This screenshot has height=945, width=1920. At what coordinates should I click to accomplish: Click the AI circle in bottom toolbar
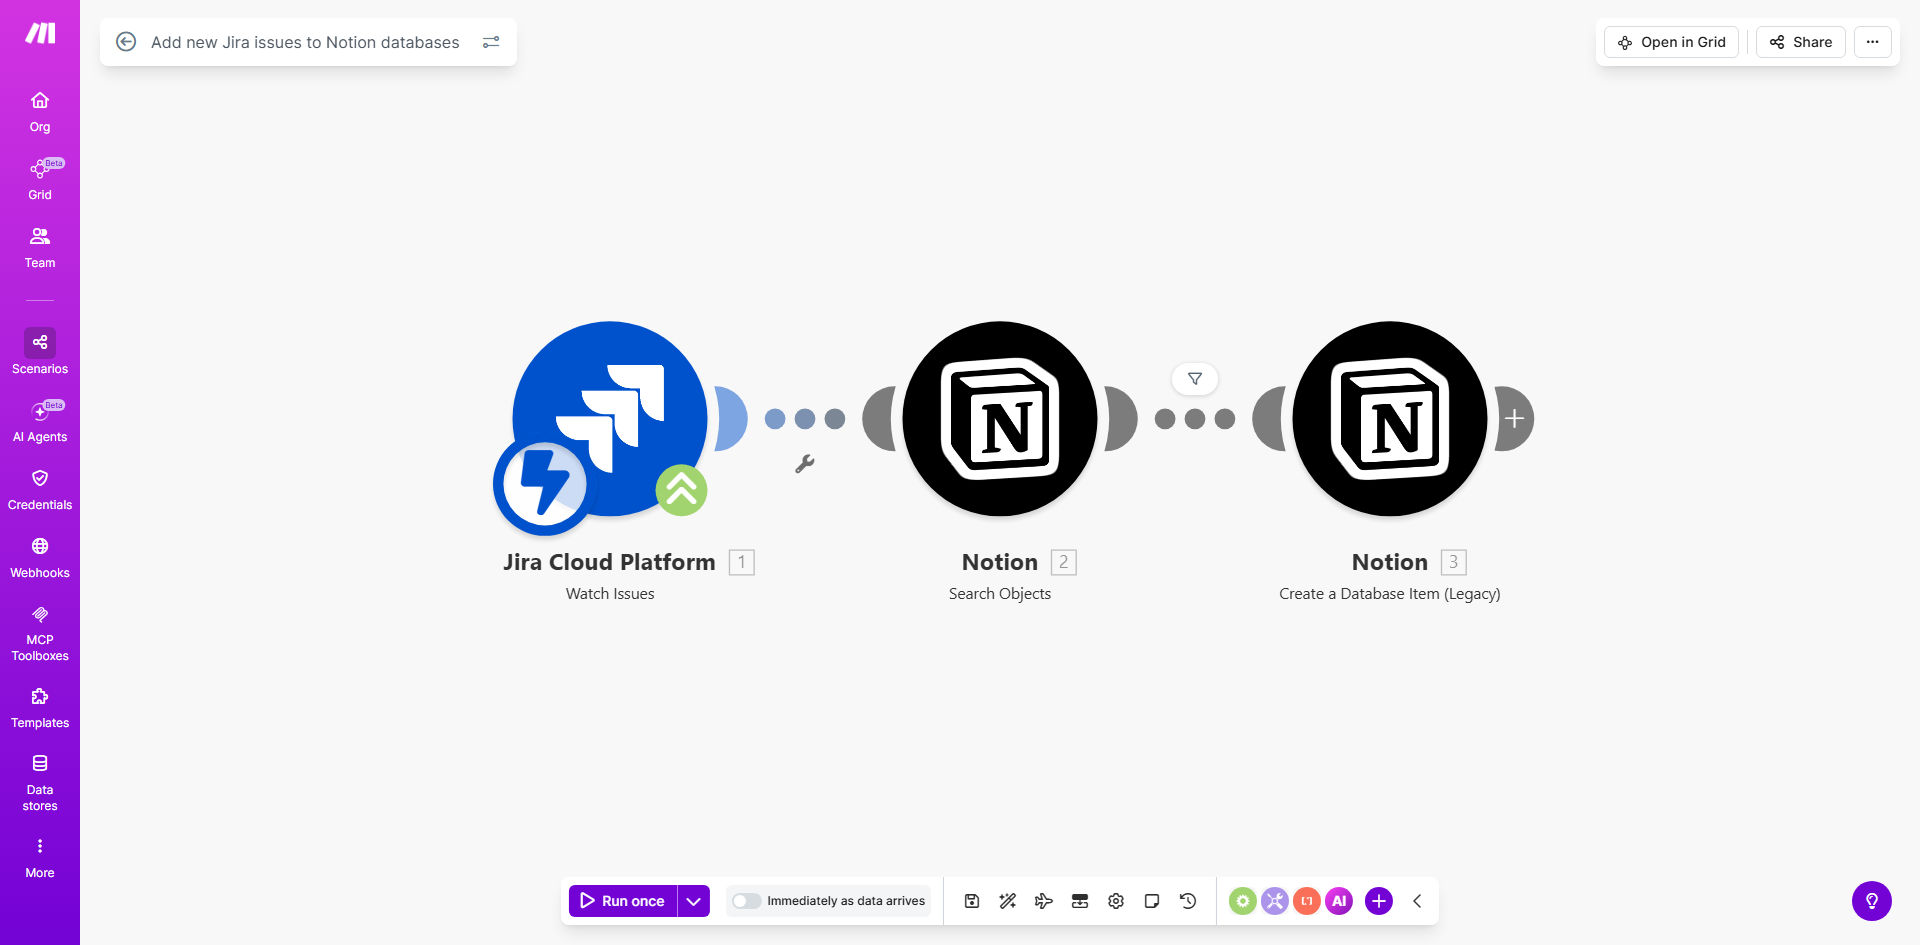(x=1339, y=901)
